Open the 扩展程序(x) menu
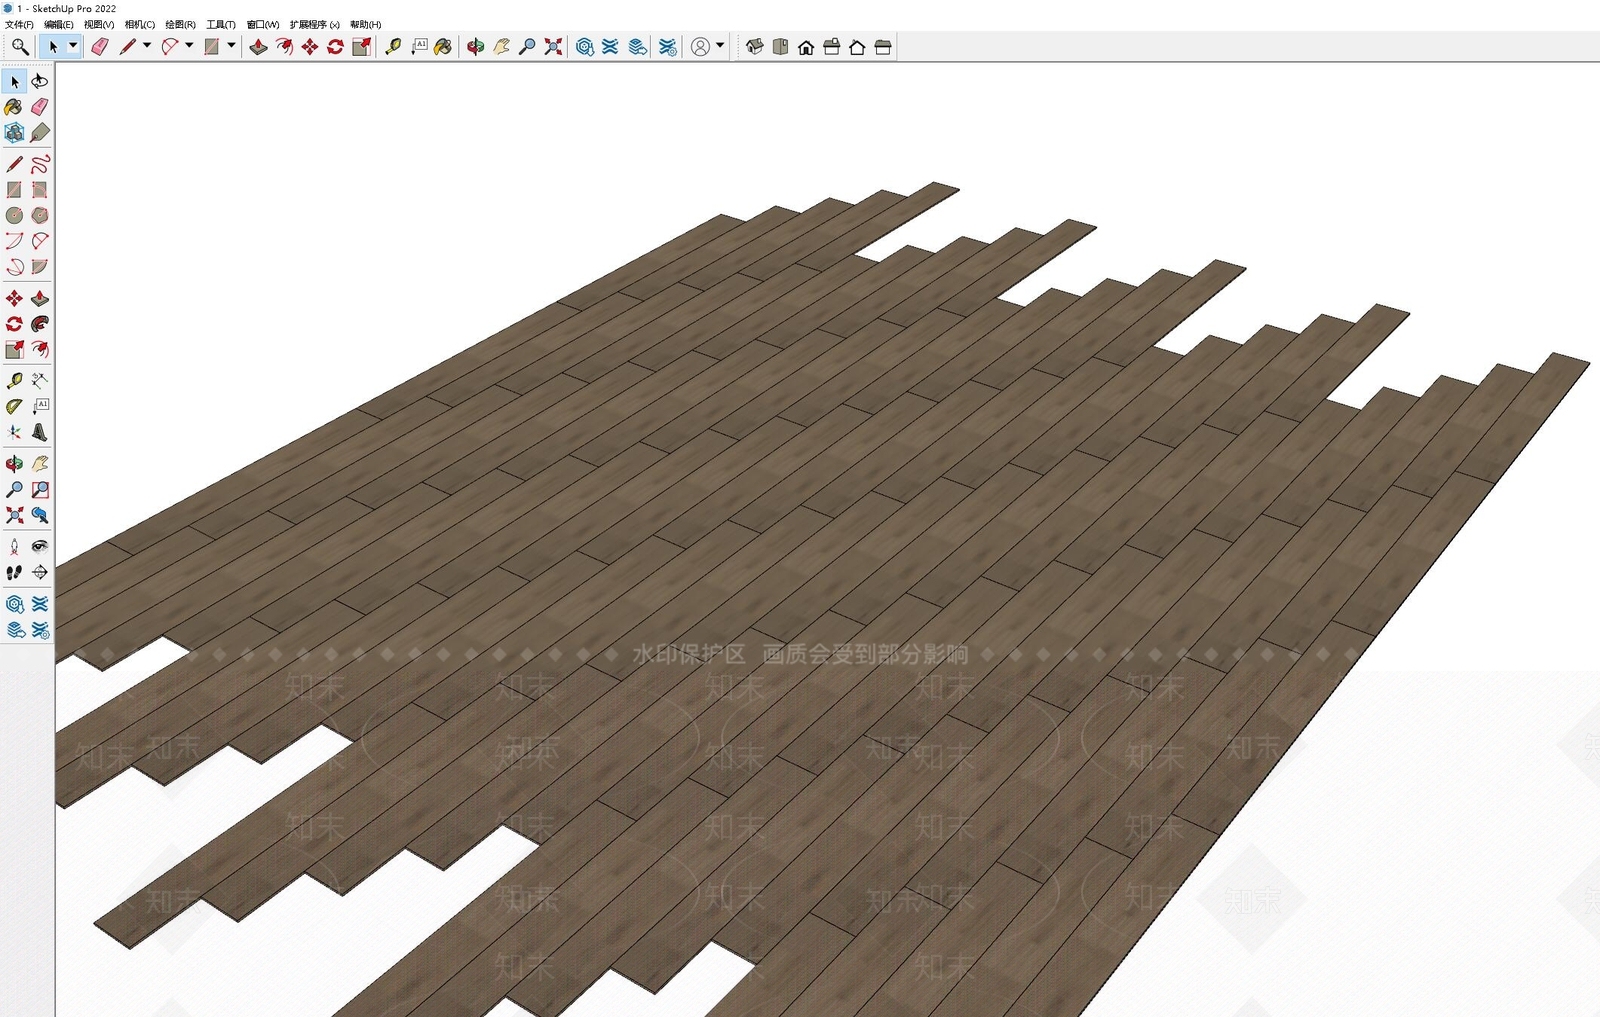The width and height of the screenshot is (1600, 1017). point(314,25)
